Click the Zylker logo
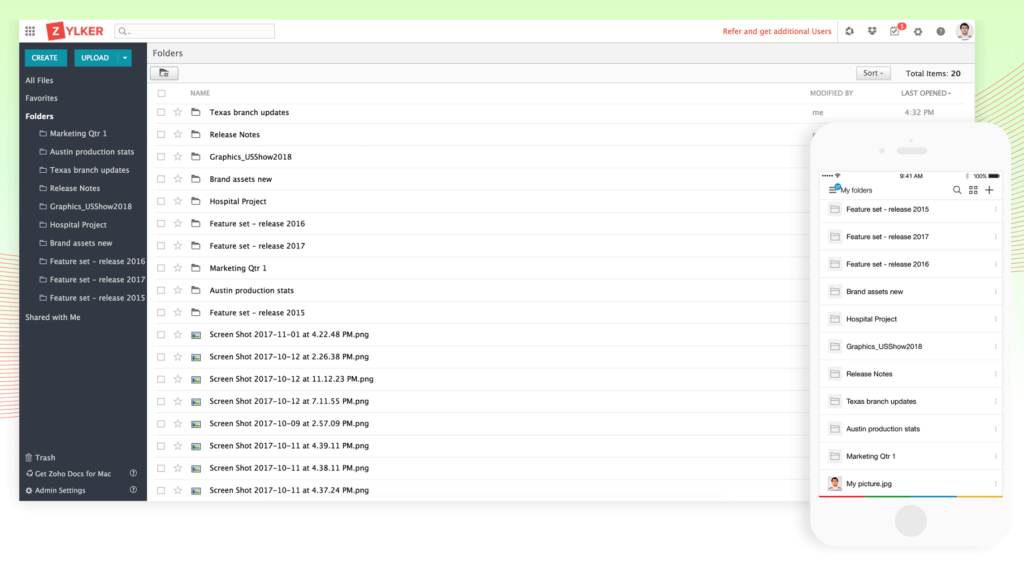 pyautogui.click(x=74, y=31)
